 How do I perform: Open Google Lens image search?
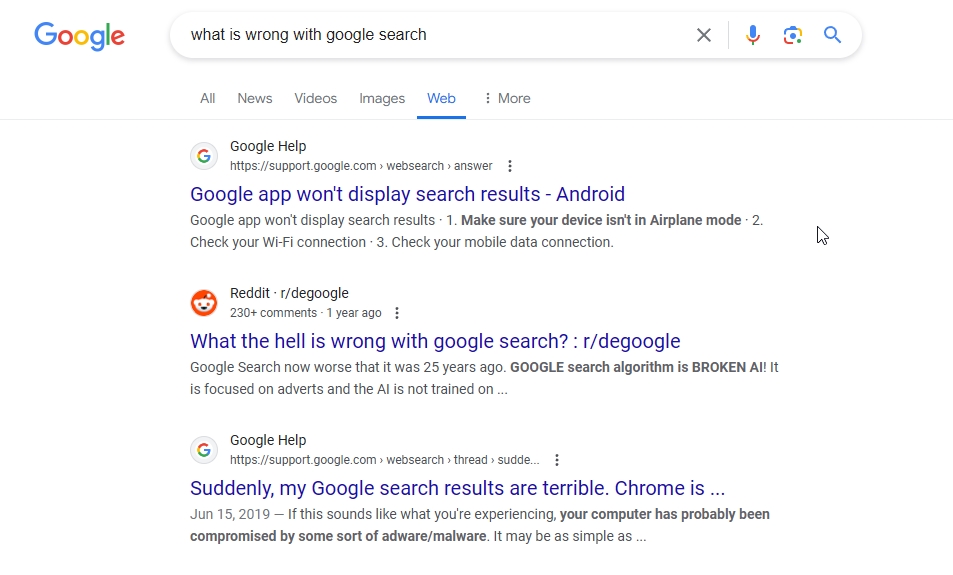coord(793,35)
